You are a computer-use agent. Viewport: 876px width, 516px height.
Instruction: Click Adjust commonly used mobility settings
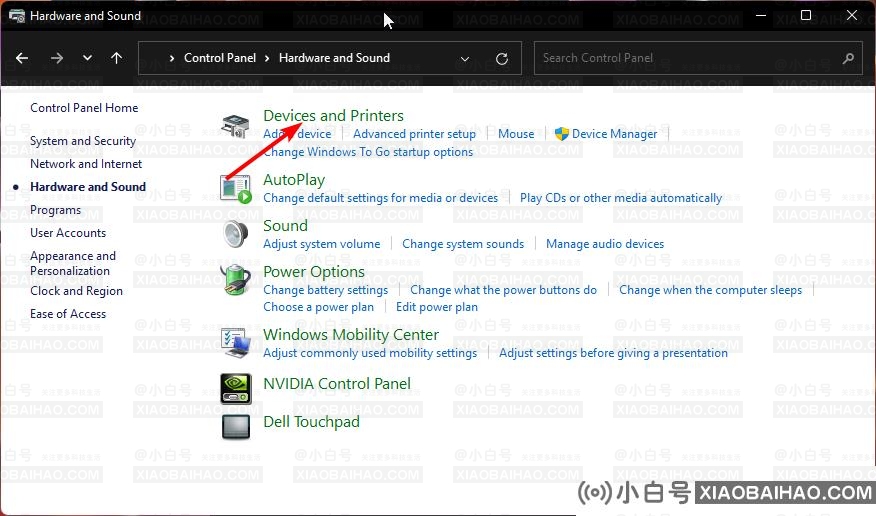(x=370, y=353)
